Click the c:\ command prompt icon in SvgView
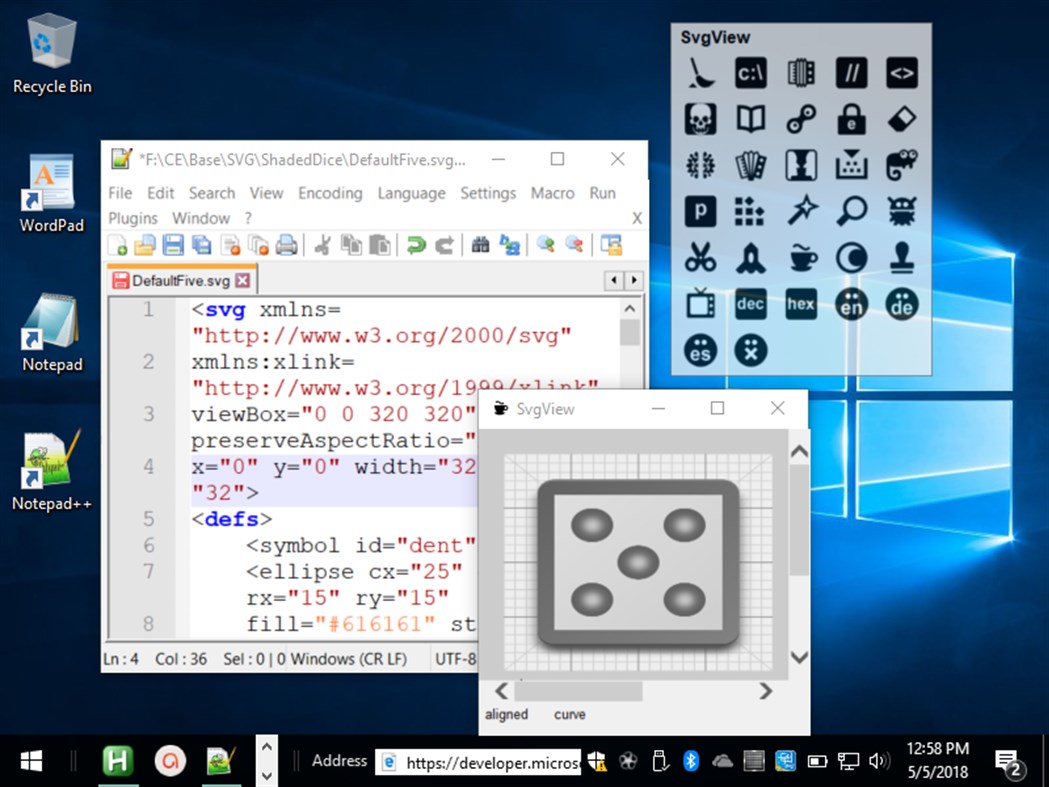This screenshot has width=1049, height=787. click(x=750, y=72)
